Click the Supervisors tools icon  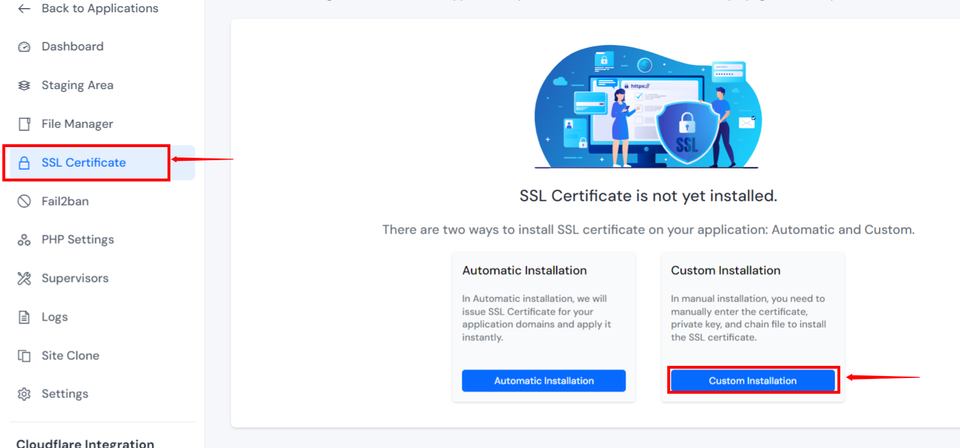[x=24, y=278]
